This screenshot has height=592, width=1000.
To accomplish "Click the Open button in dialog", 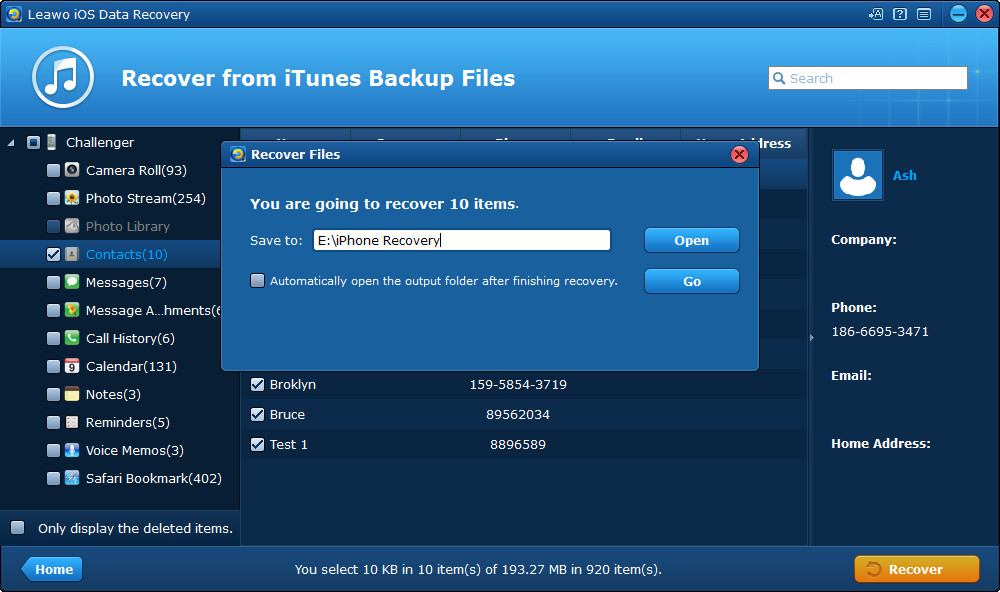I will point(691,240).
